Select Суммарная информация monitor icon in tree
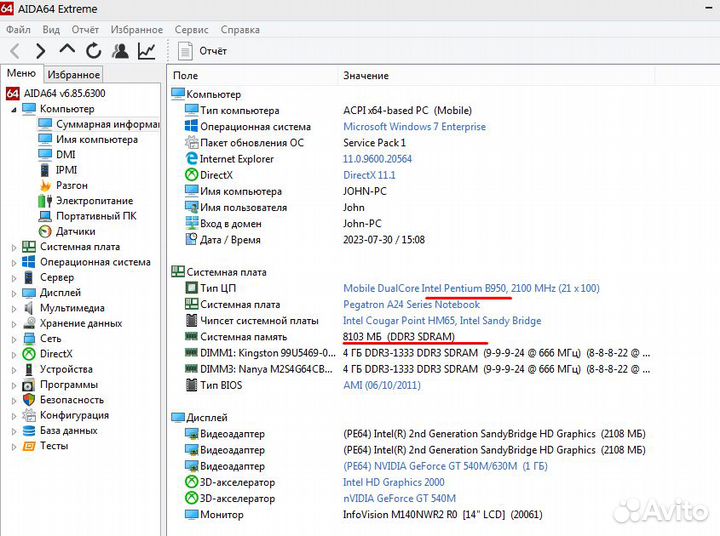Screen dimensions: 720x536 45,124
